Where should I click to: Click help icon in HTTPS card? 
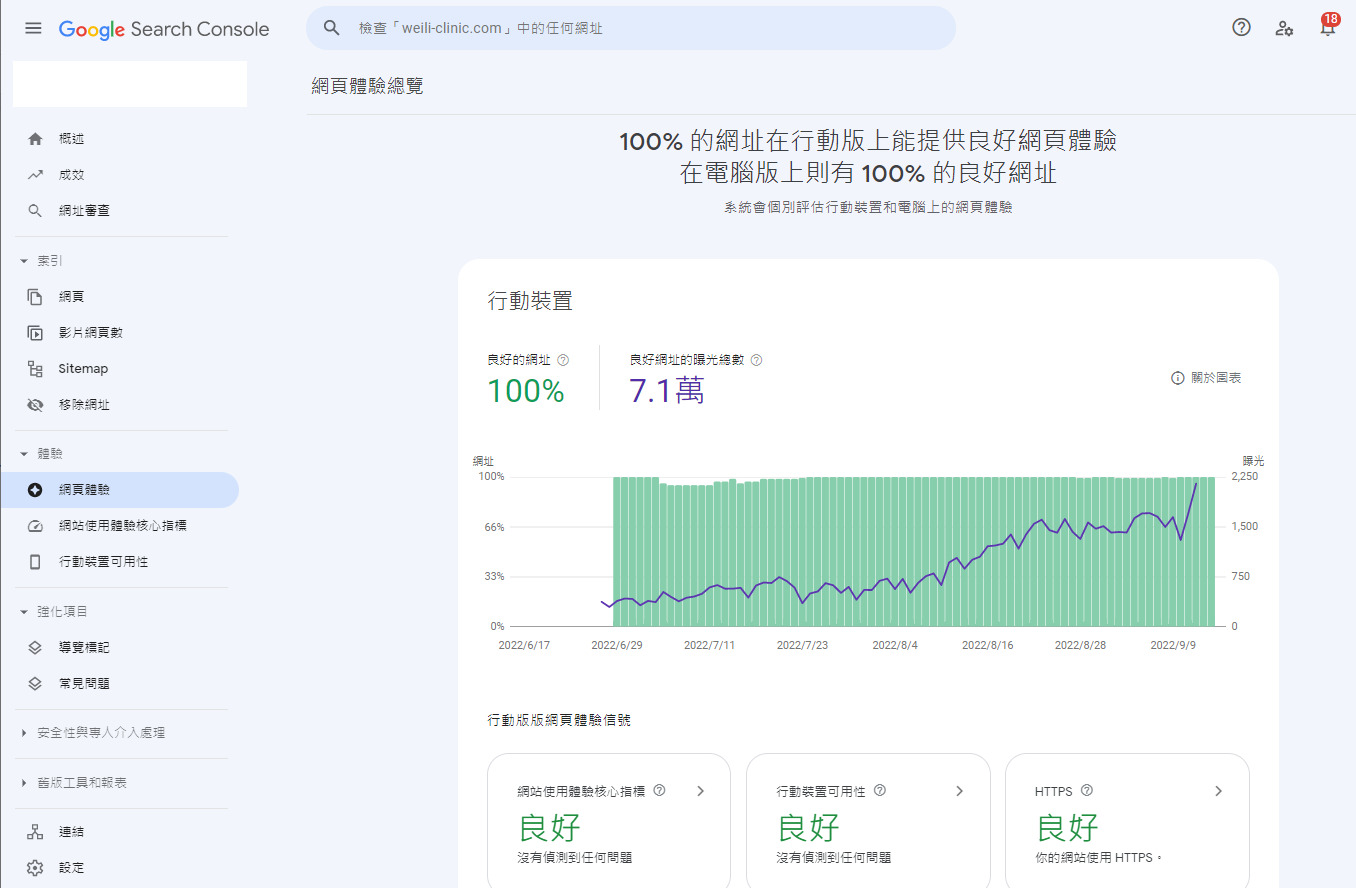1087,790
